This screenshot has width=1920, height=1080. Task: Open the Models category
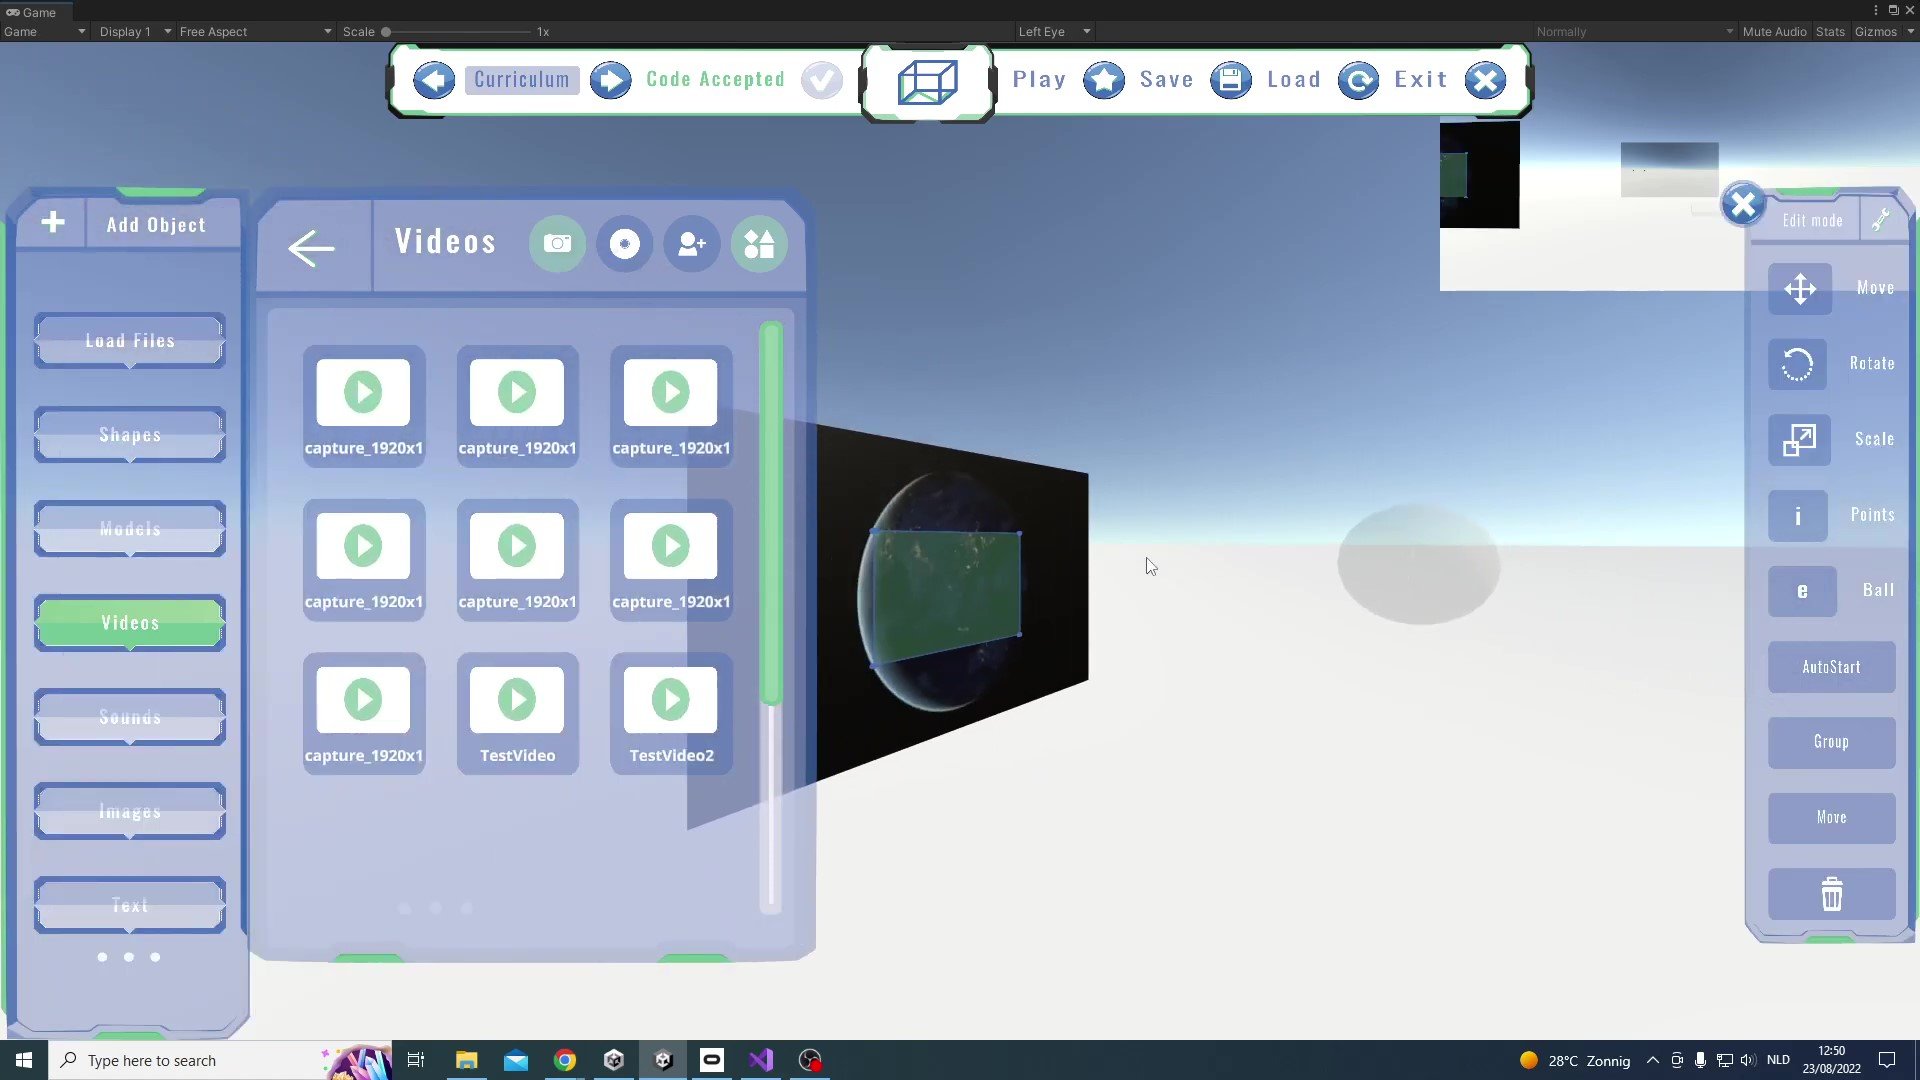coord(130,529)
